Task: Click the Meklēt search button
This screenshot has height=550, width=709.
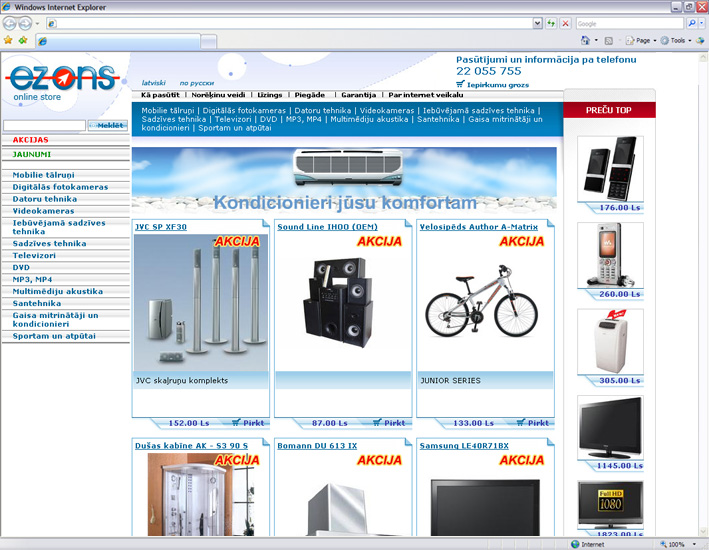Action: point(108,125)
